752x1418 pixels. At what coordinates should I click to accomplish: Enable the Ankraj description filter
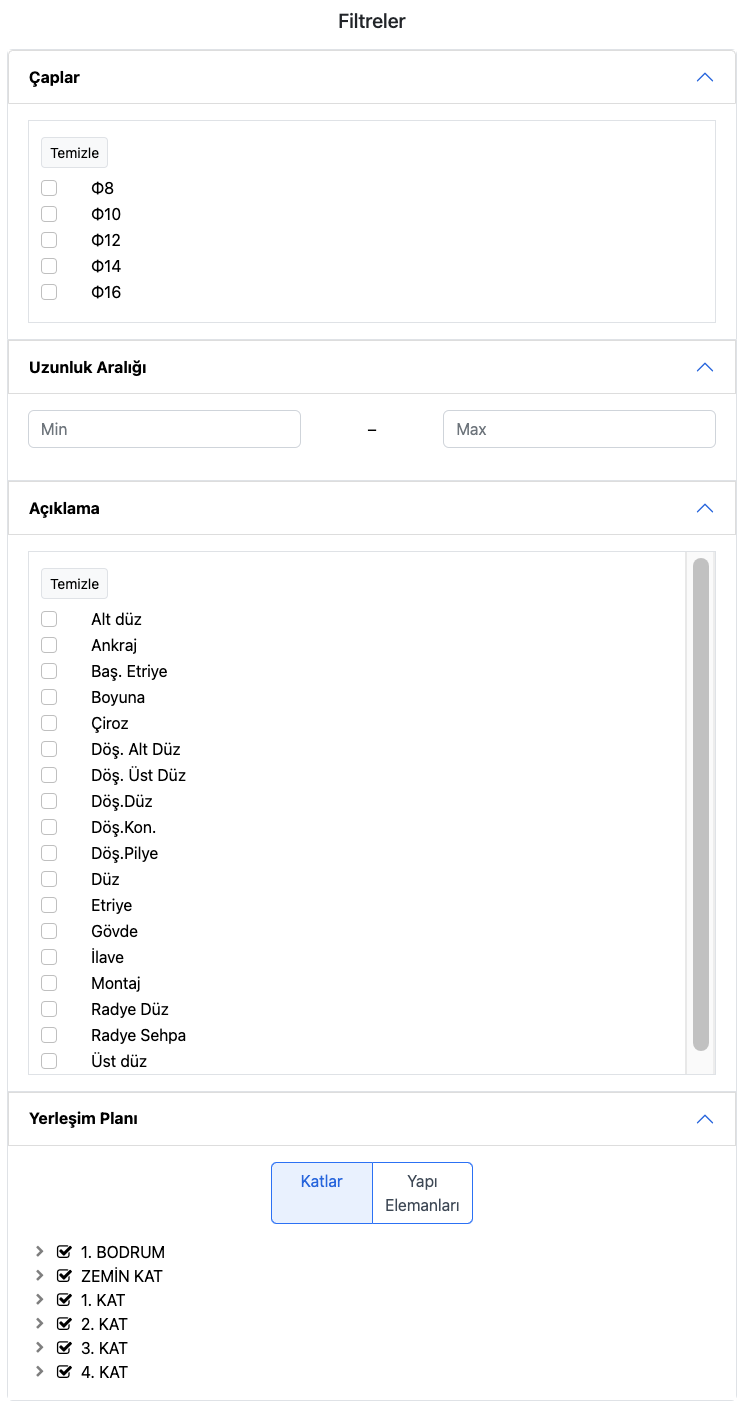[49, 645]
